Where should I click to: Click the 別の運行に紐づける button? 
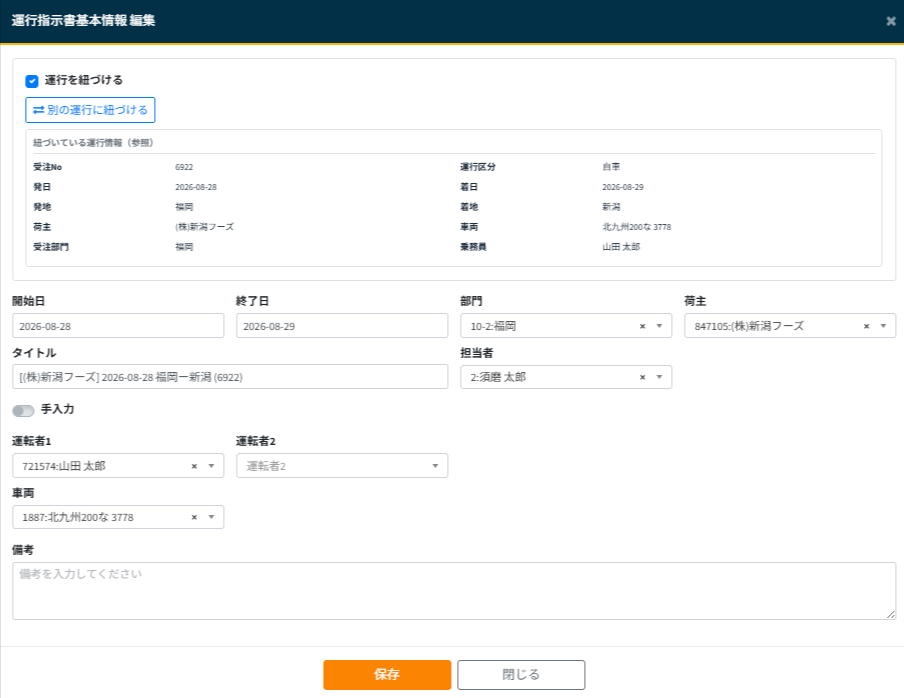tap(90, 110)
